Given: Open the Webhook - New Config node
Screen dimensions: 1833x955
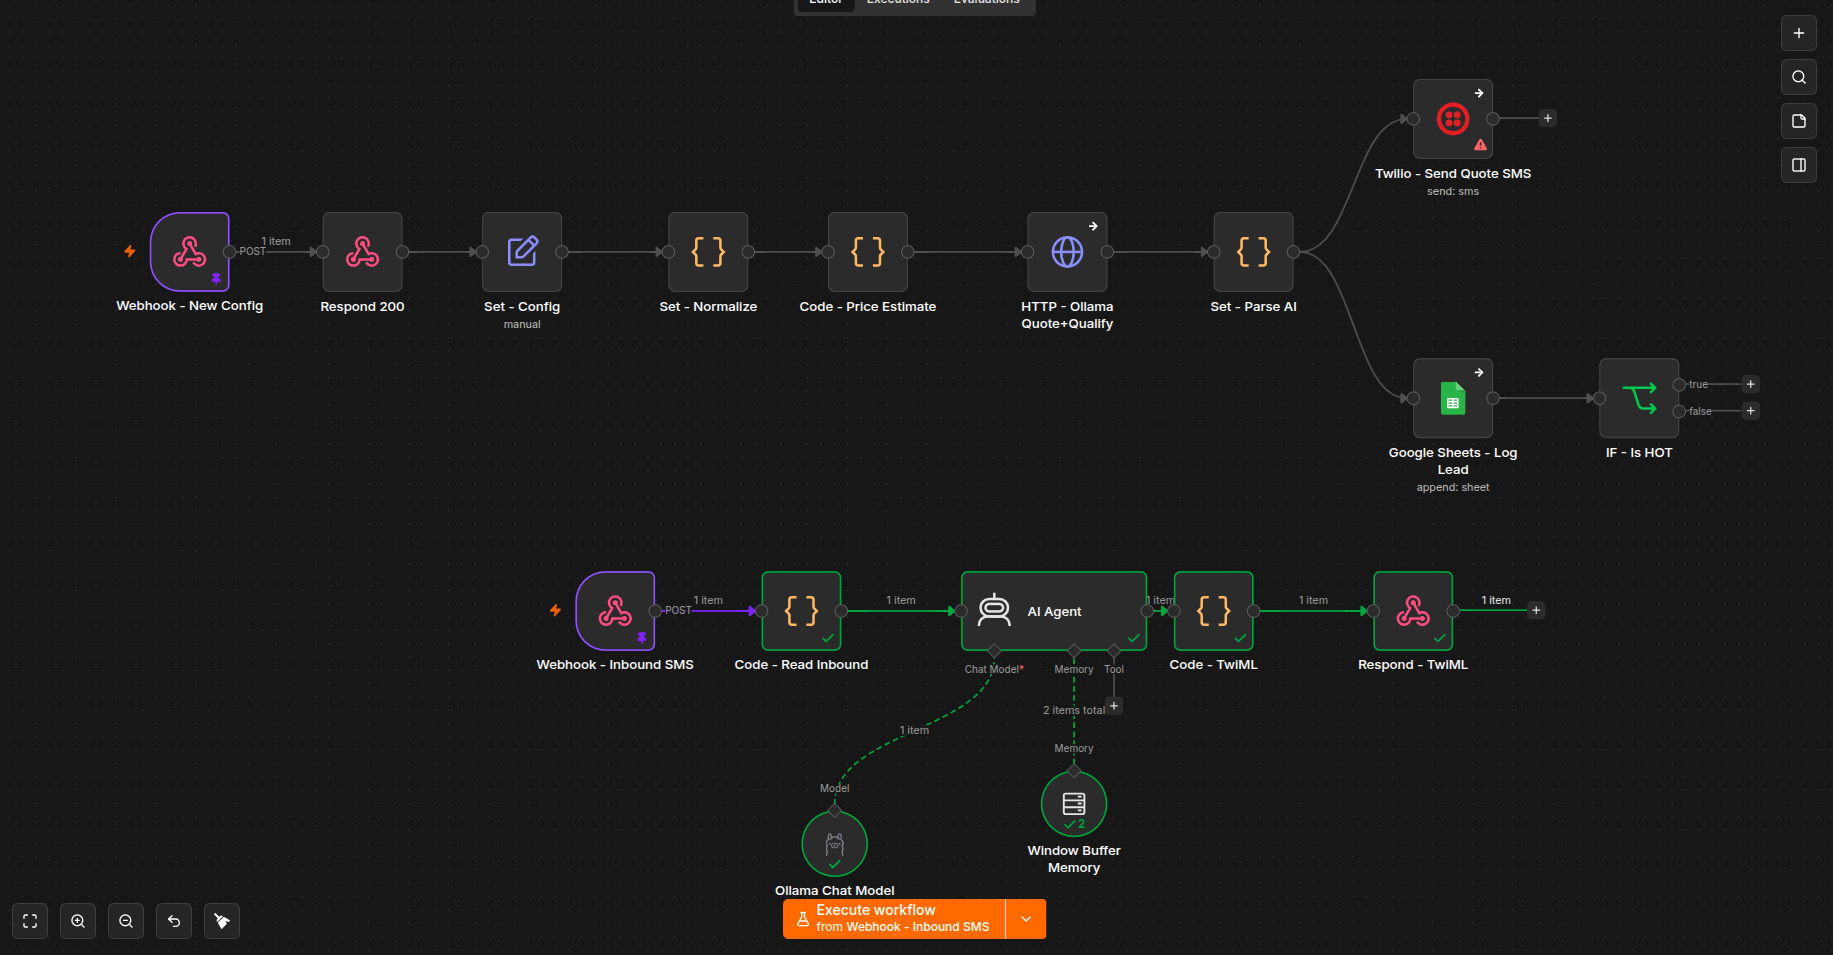Looking at the screenshot, I should [190, 252].
